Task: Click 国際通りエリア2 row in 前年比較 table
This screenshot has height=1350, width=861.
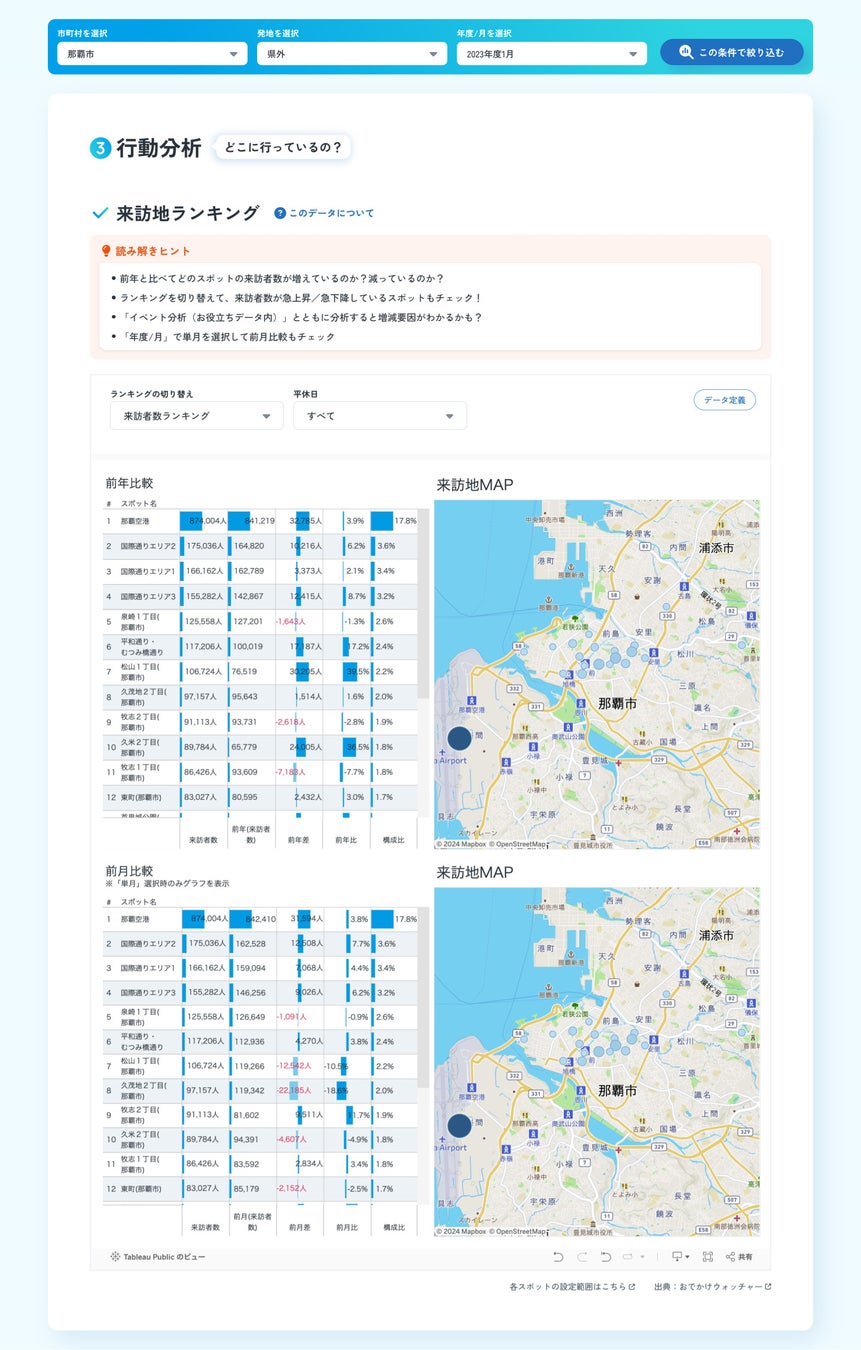Action: (260, 546)
